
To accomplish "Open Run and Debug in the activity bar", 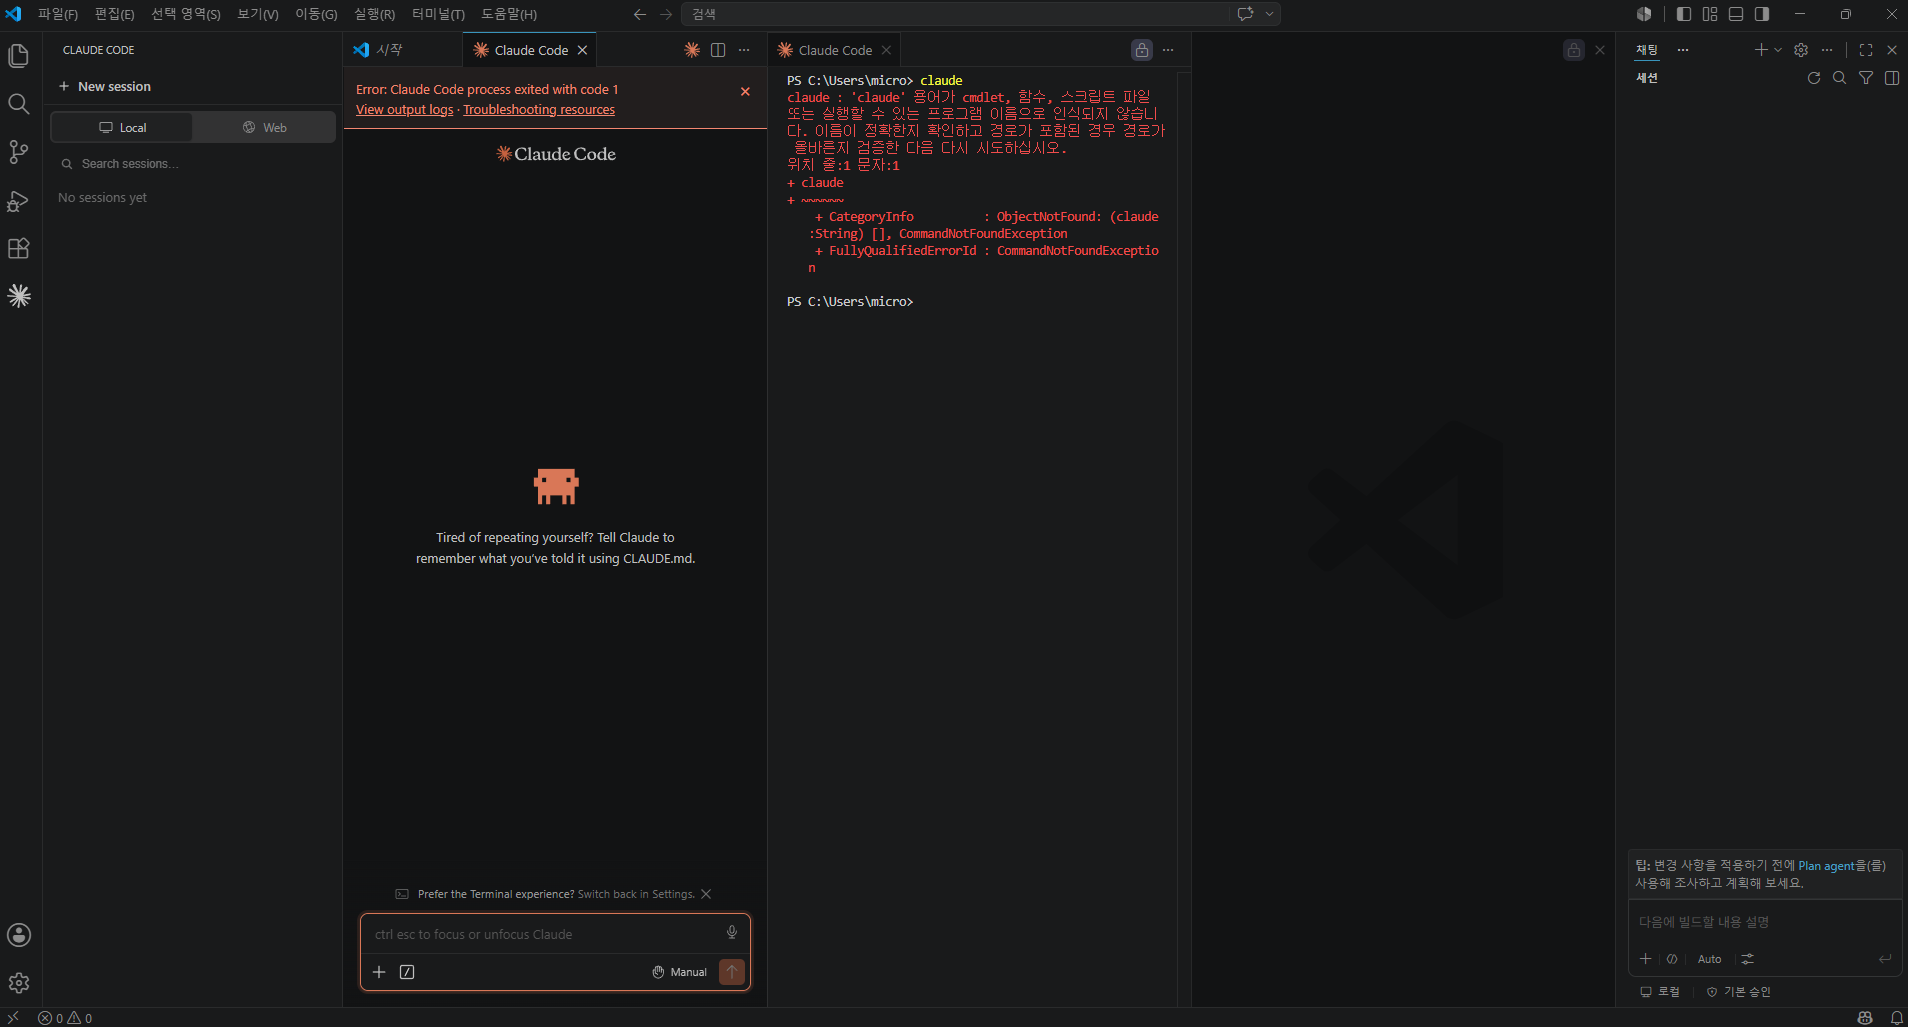I will pyautogui.click(x=18, y=200).
